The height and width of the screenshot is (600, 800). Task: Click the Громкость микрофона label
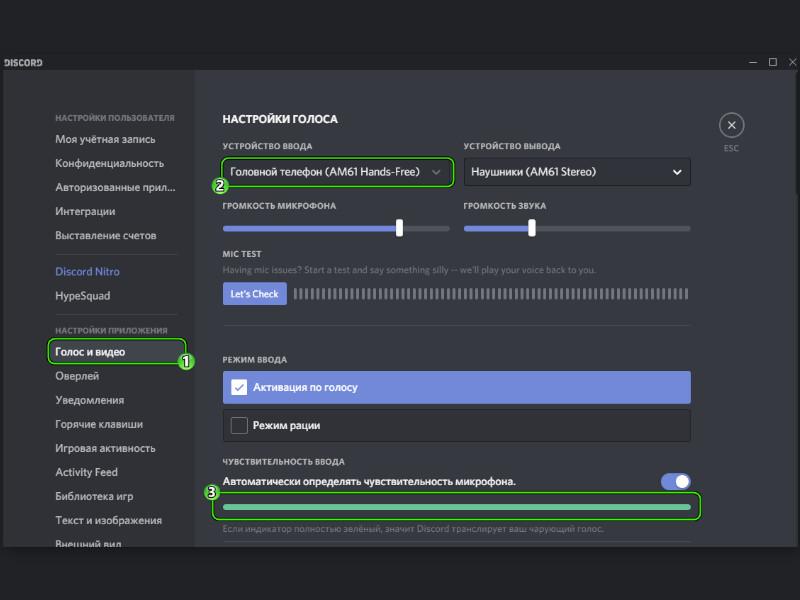pos(279,206)
